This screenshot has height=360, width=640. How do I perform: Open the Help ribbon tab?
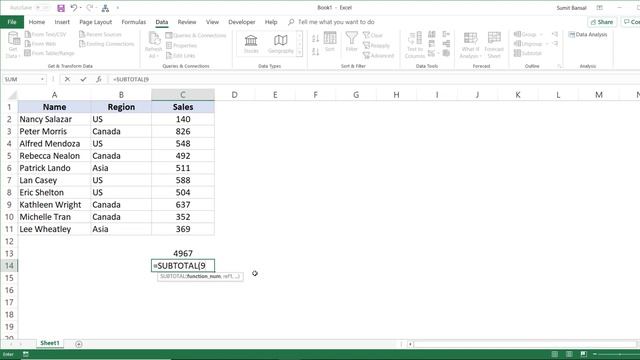pos(271,22)
